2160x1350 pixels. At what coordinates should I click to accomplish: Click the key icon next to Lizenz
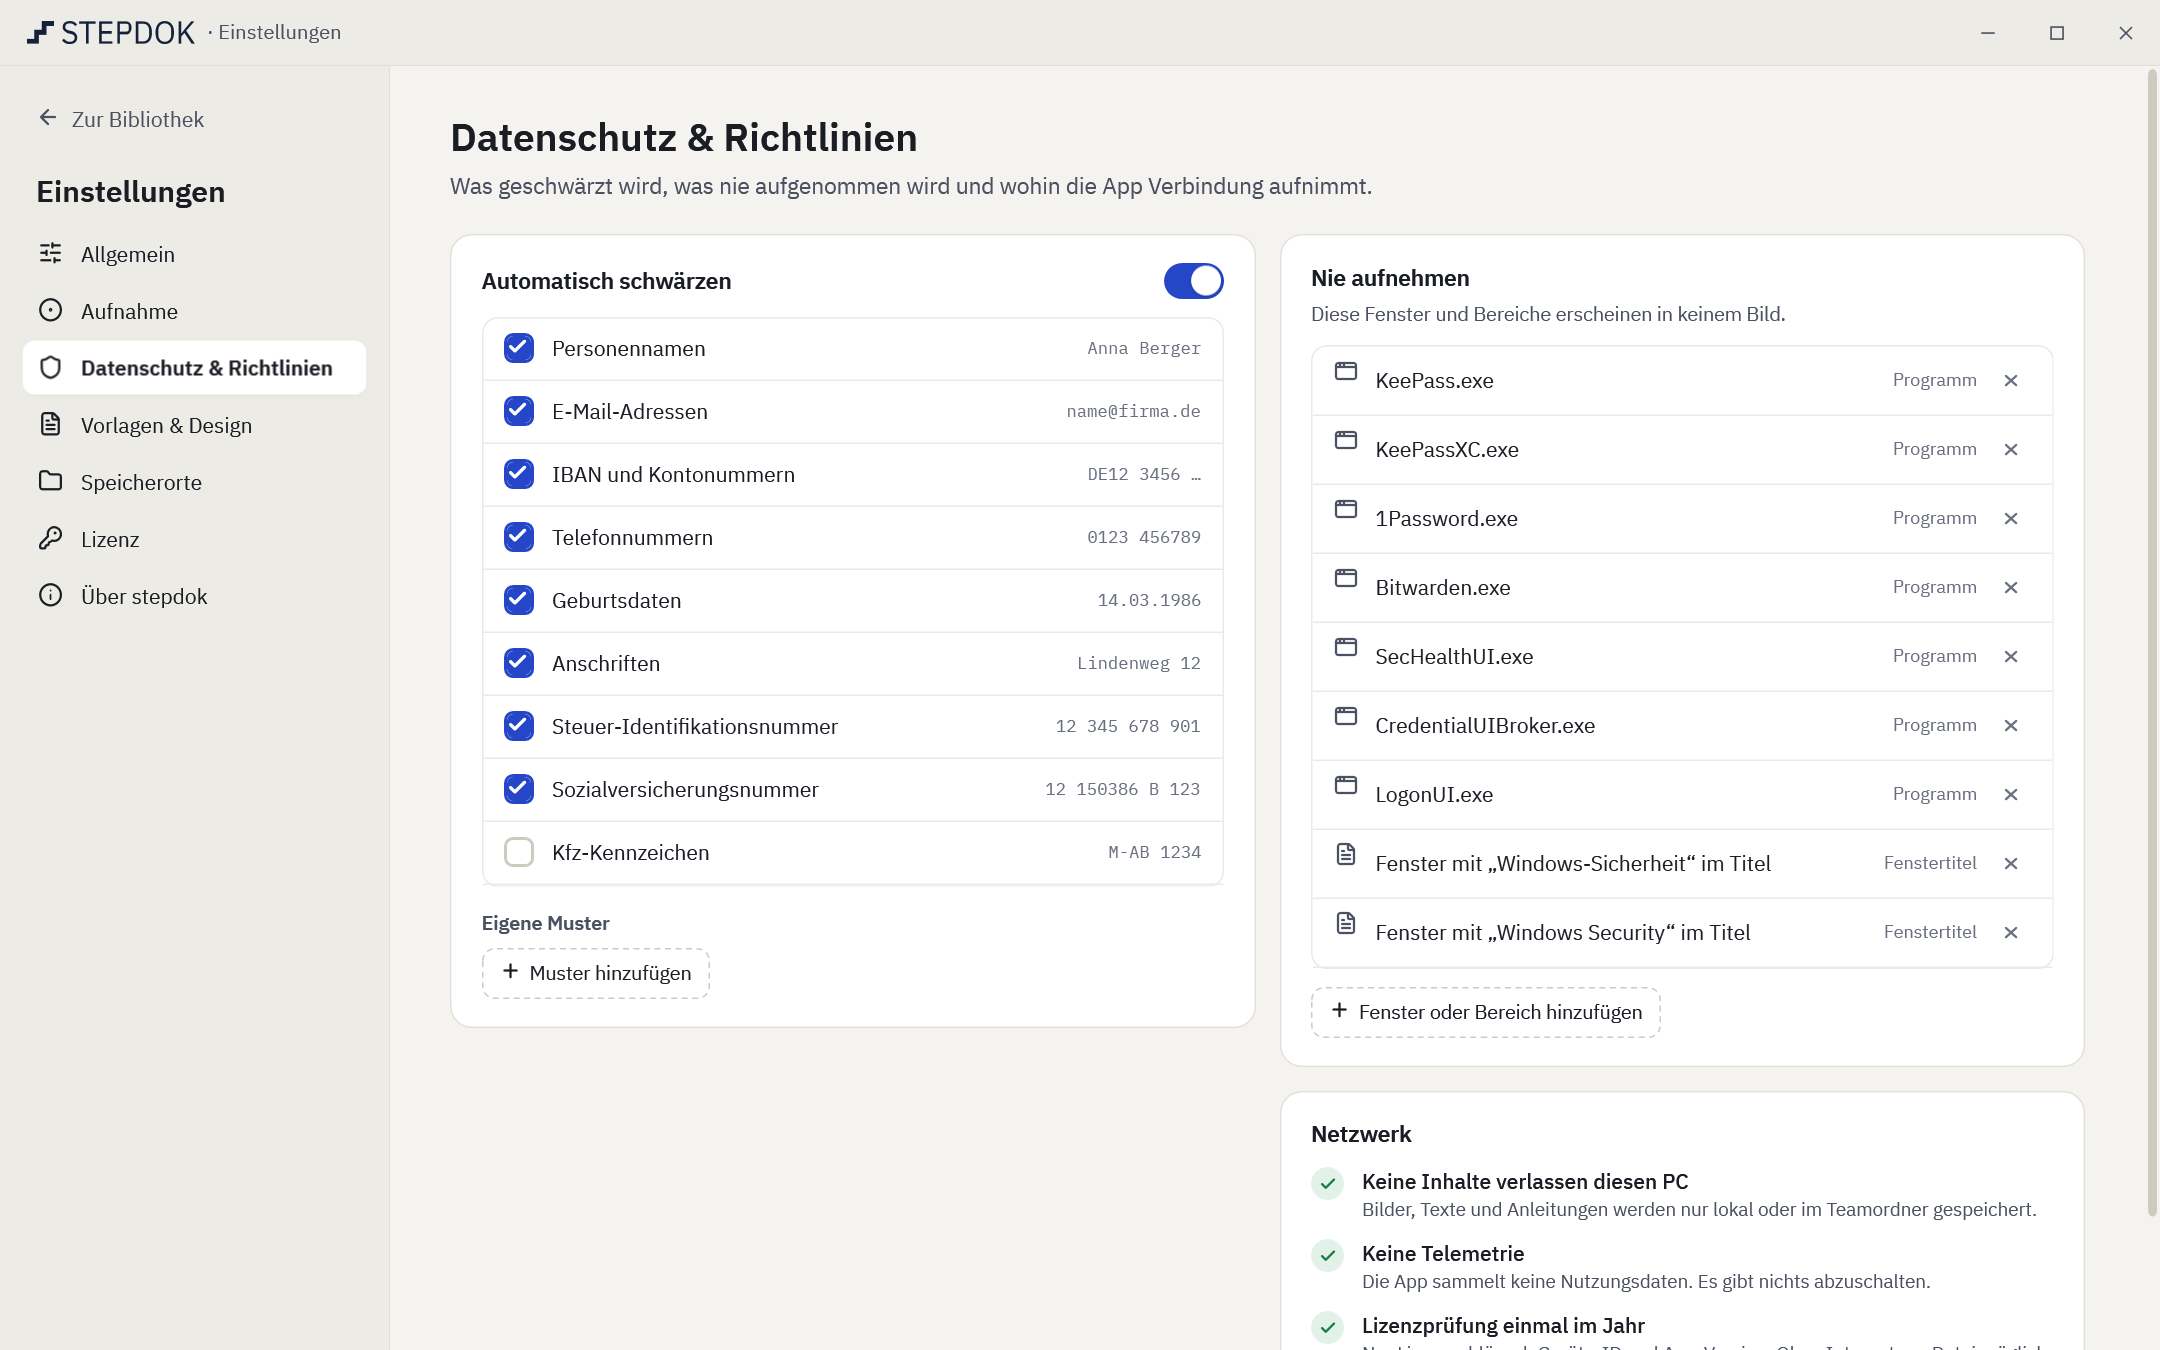click(x=50, y=539)
